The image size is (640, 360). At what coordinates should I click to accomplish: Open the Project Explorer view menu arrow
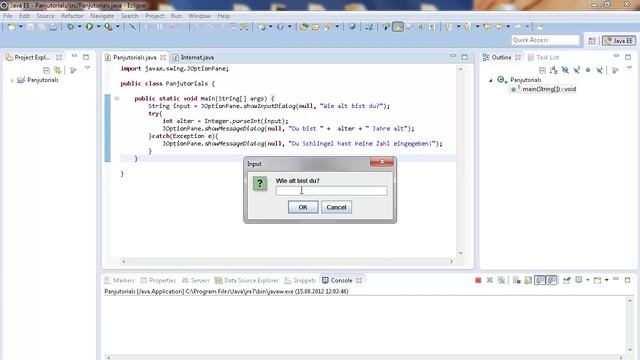pyautogui.click(x=87, y=69)
